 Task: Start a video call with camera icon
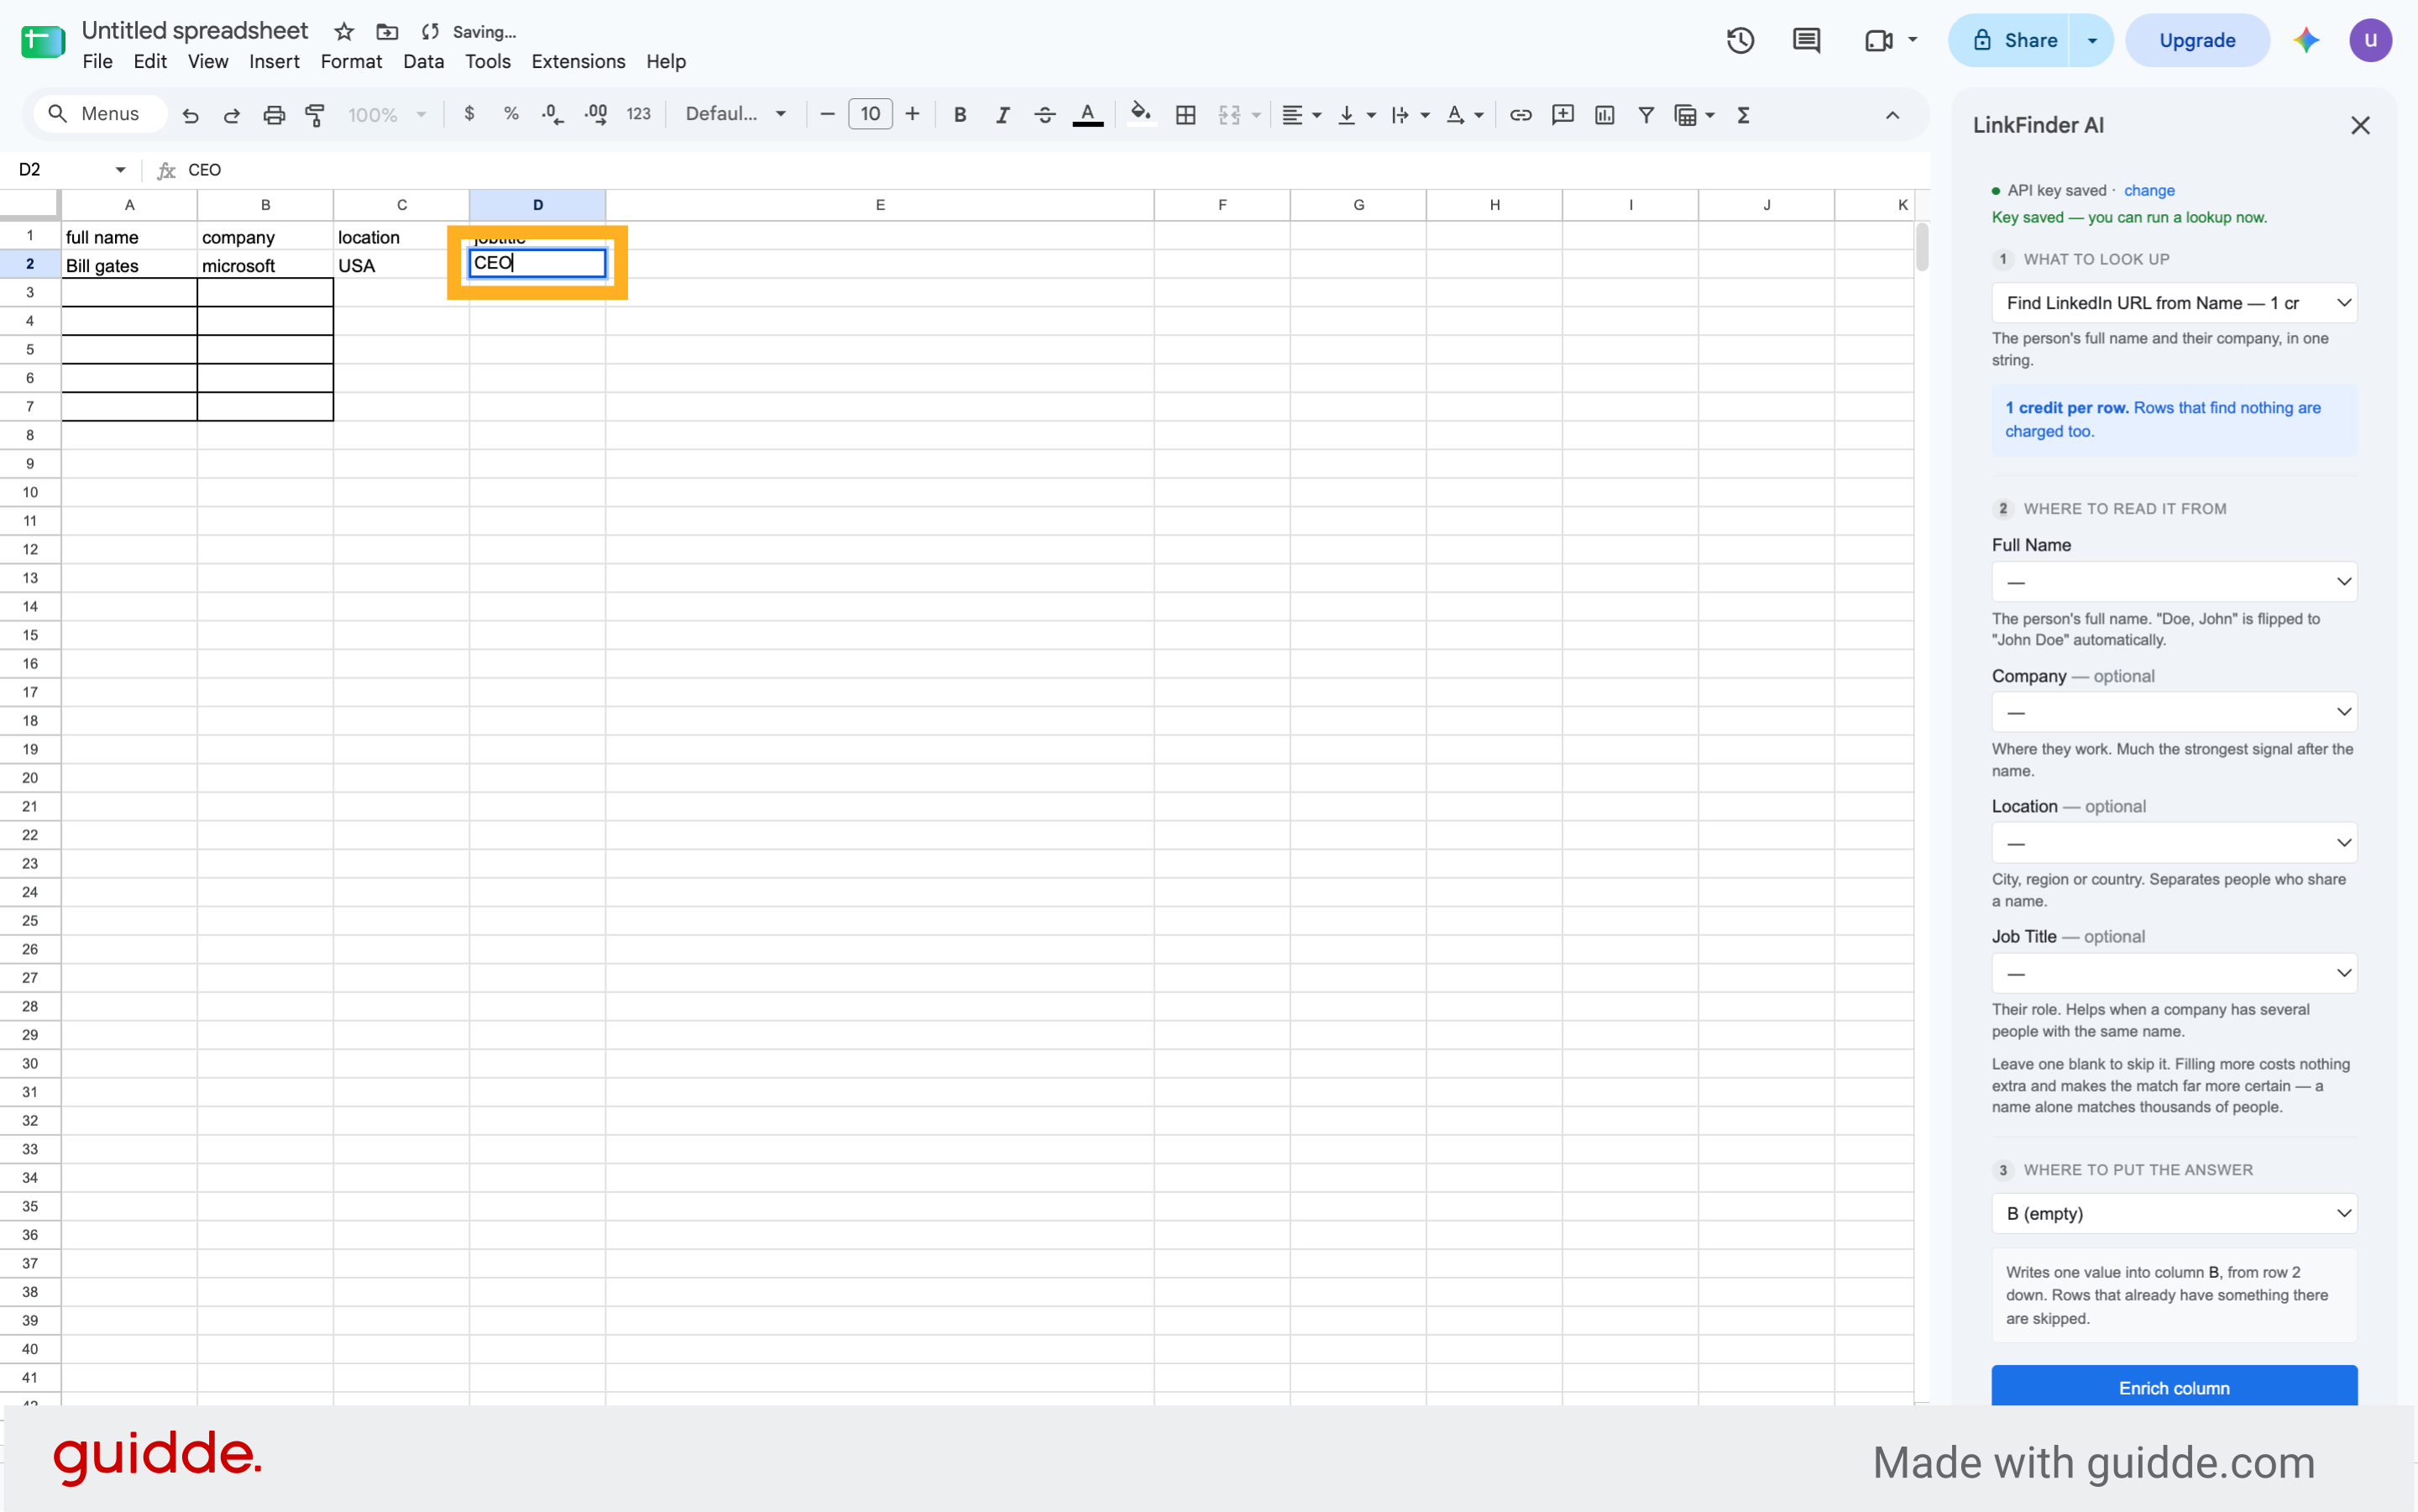point(1879,41)
